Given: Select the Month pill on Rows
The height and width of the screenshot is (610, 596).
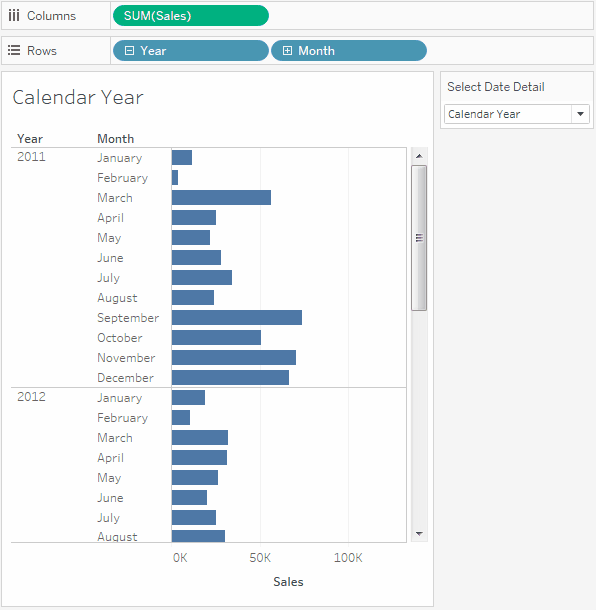Looking at the screenshot, I should [x=349, y=51].
